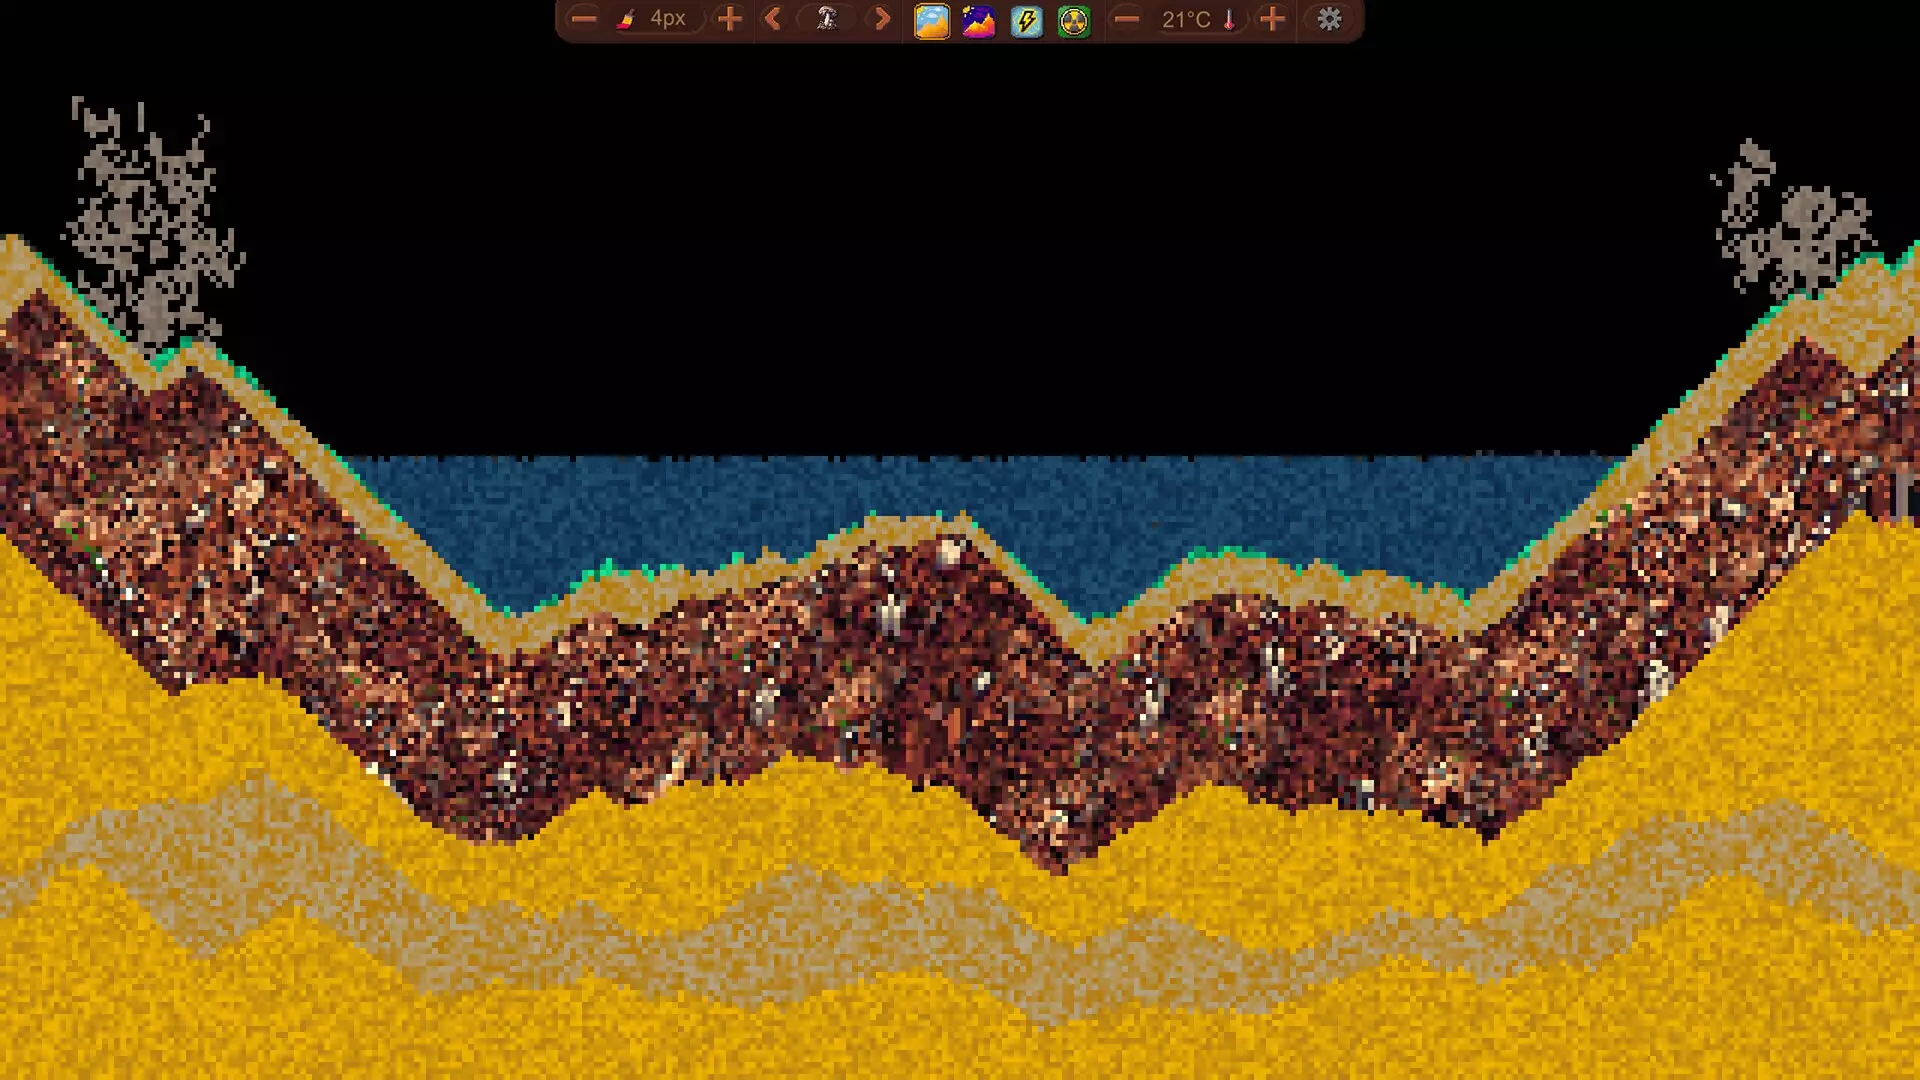Cycle forward through available materials
The image size is (1920, 1080).
tap(880, 19)
